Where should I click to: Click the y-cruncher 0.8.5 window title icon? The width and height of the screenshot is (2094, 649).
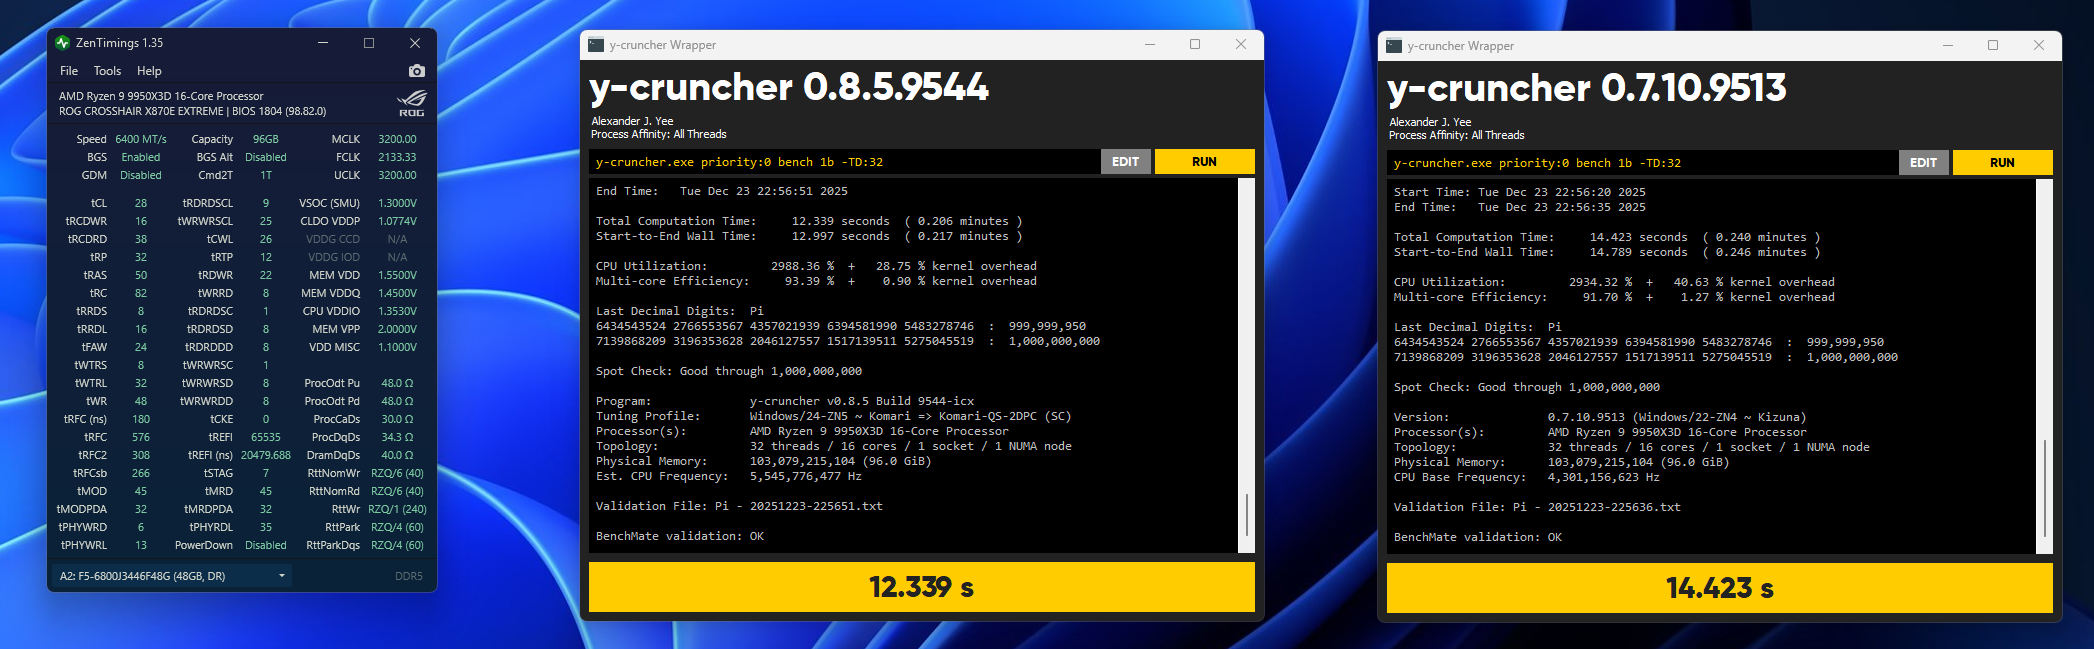[x=596, y=45]
